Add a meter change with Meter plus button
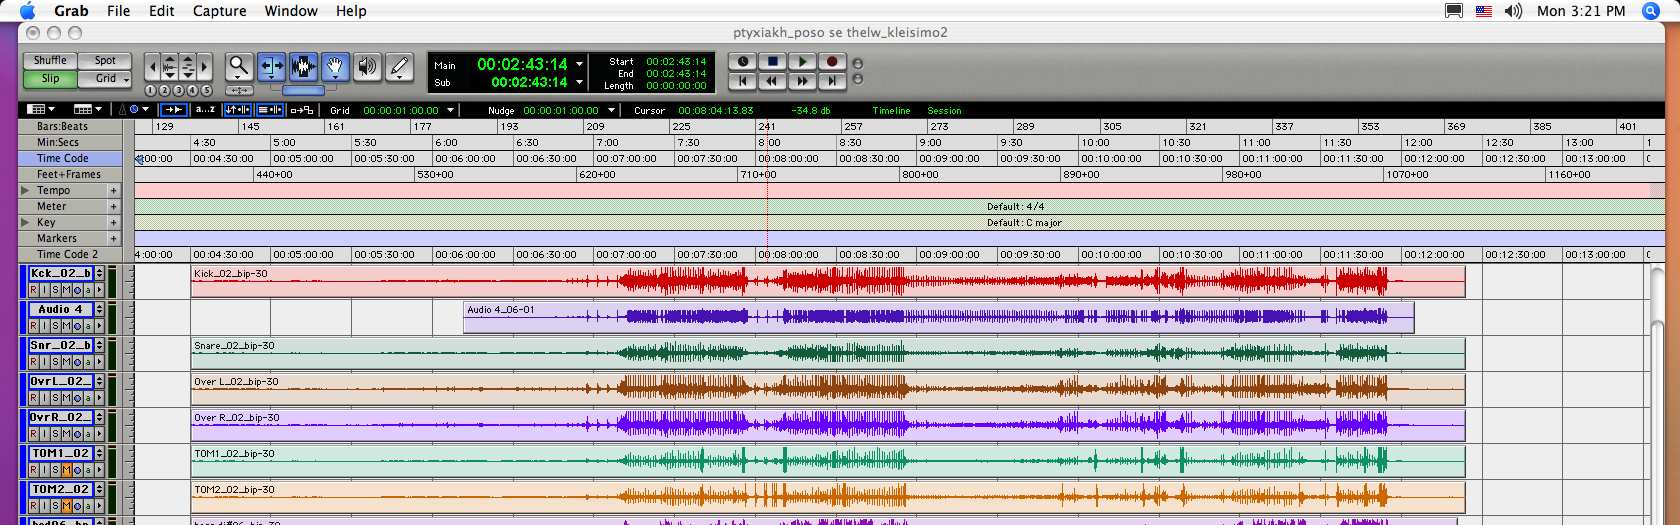The image size is (1680, 525). [x=113, y=206]
